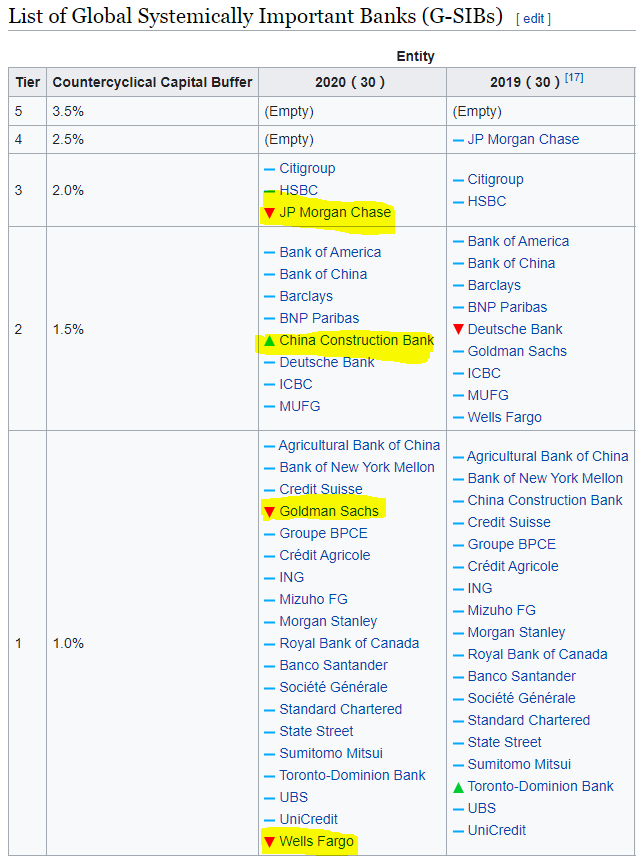This screenshot has width=636, height=856.
Task: Open Credit Suisse in 2019 column
Action: point(509,522)
